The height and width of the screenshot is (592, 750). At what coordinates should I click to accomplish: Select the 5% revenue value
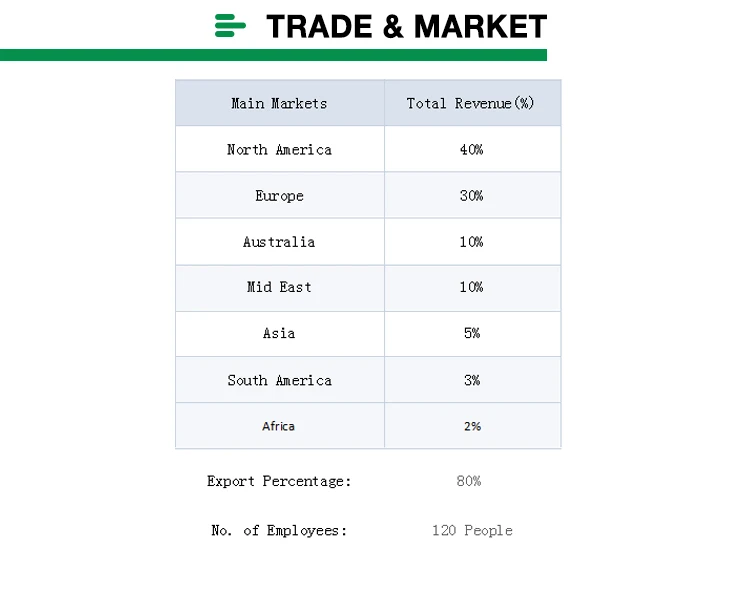[x=472, y=333]
